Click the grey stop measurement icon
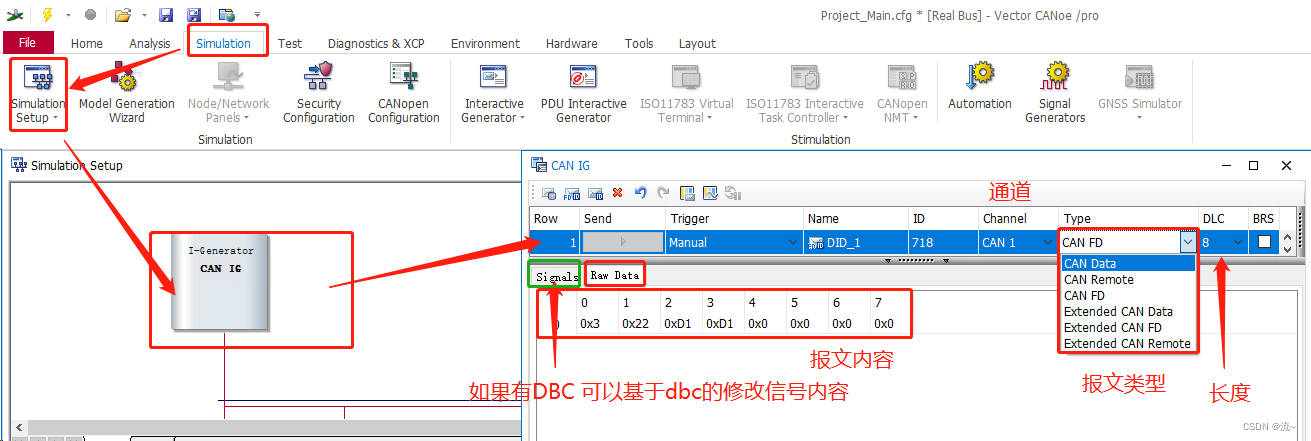Viewport: 1311px width, 441px height. click(91, 15)
